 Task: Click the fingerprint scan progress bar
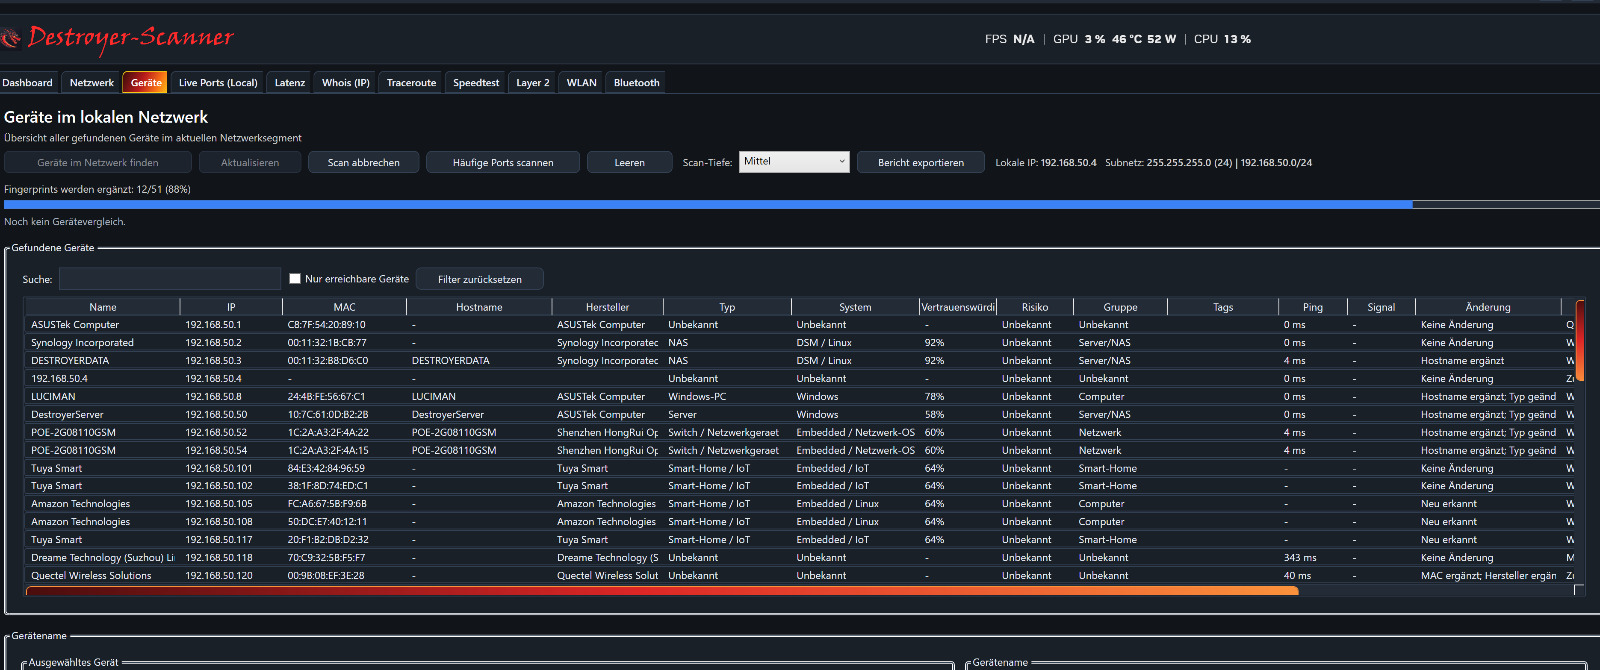coord(800,204)
